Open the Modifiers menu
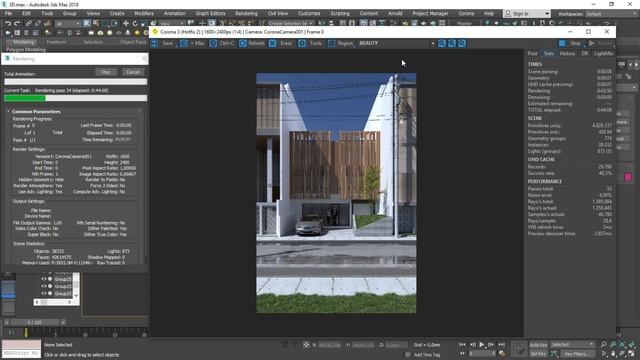This screenshot has height=360, width=640. pos(144,13)
